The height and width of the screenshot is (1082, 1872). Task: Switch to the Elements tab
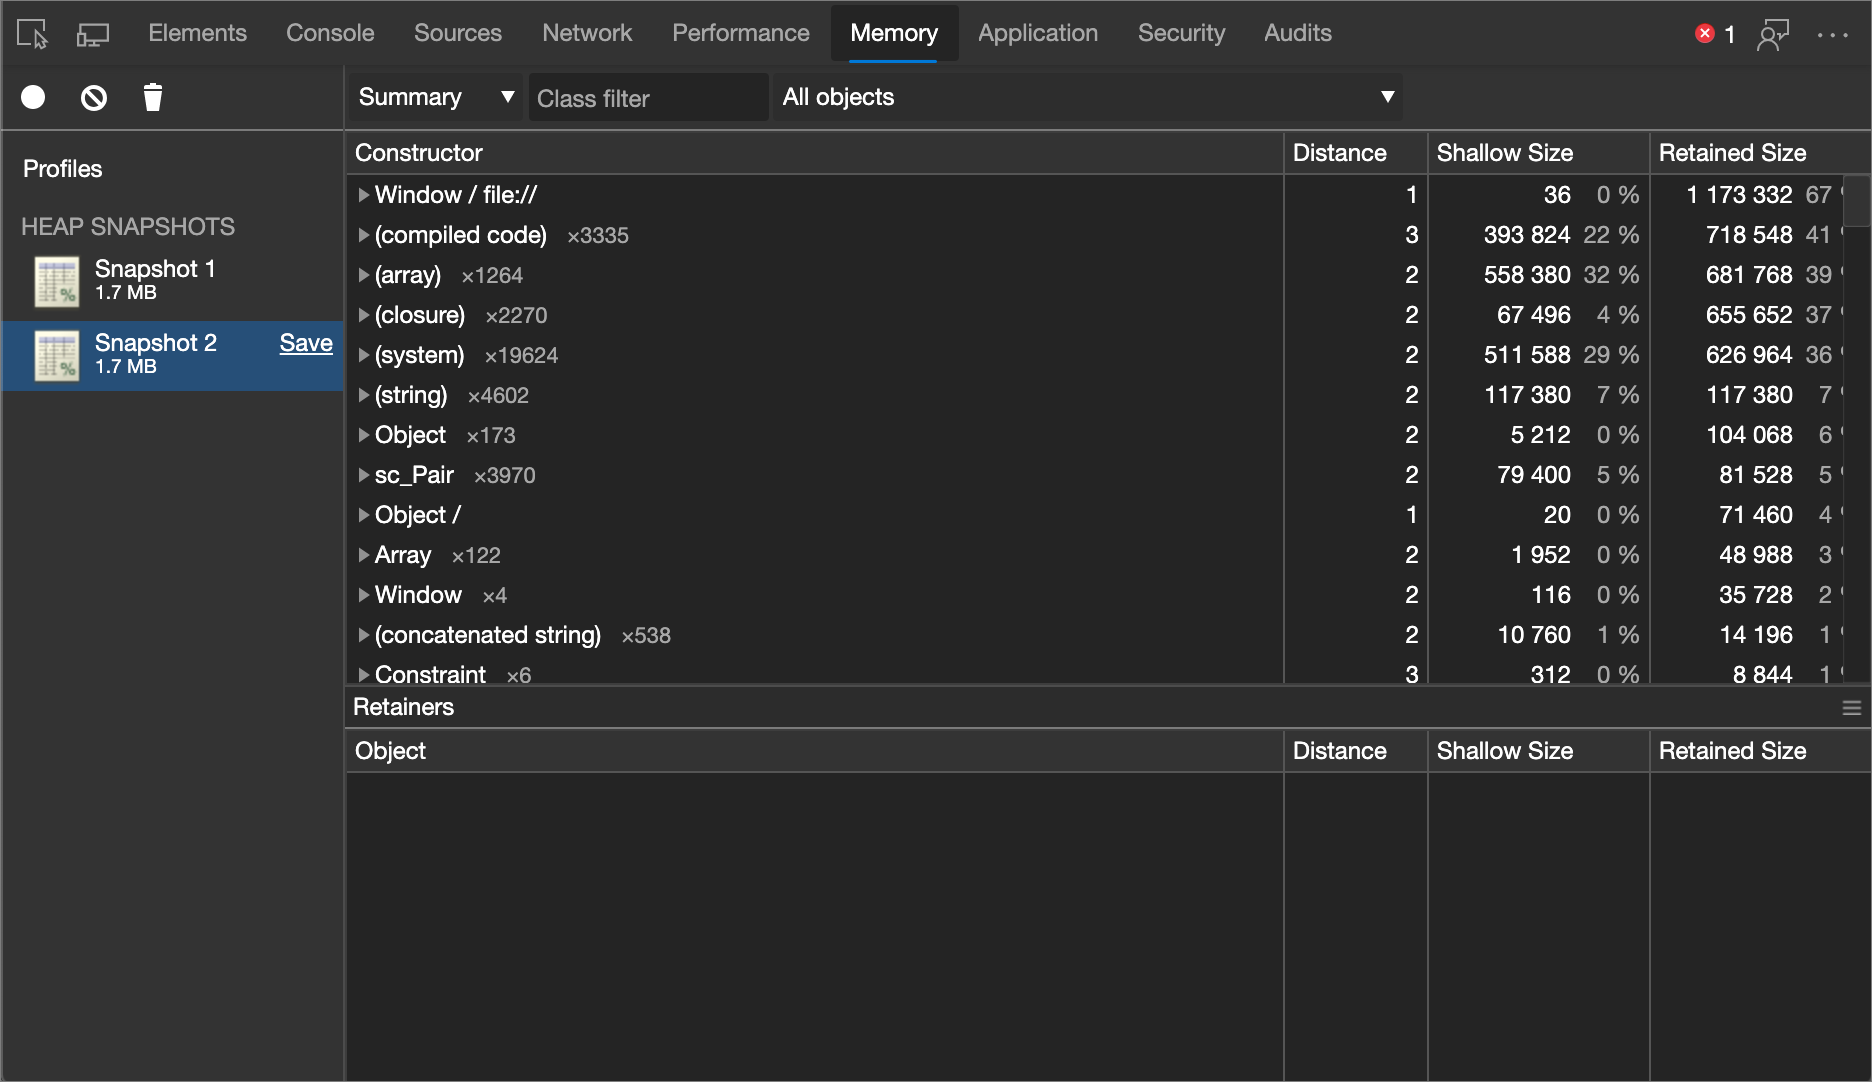[x=197, y=33]
